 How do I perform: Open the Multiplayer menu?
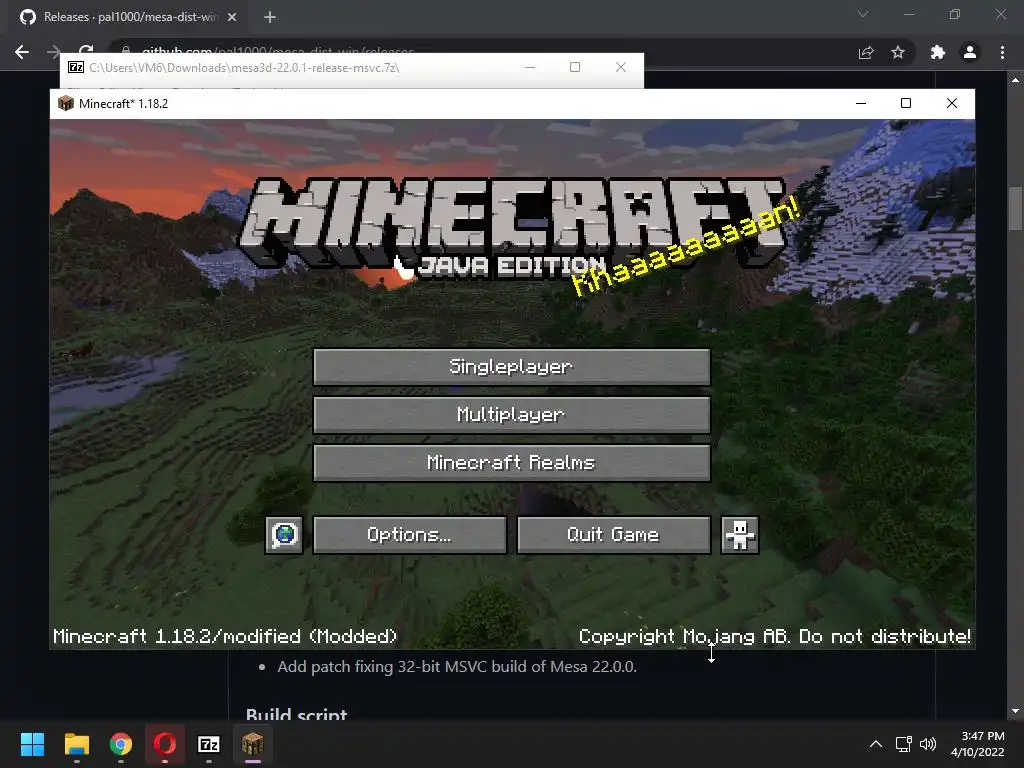511,415
